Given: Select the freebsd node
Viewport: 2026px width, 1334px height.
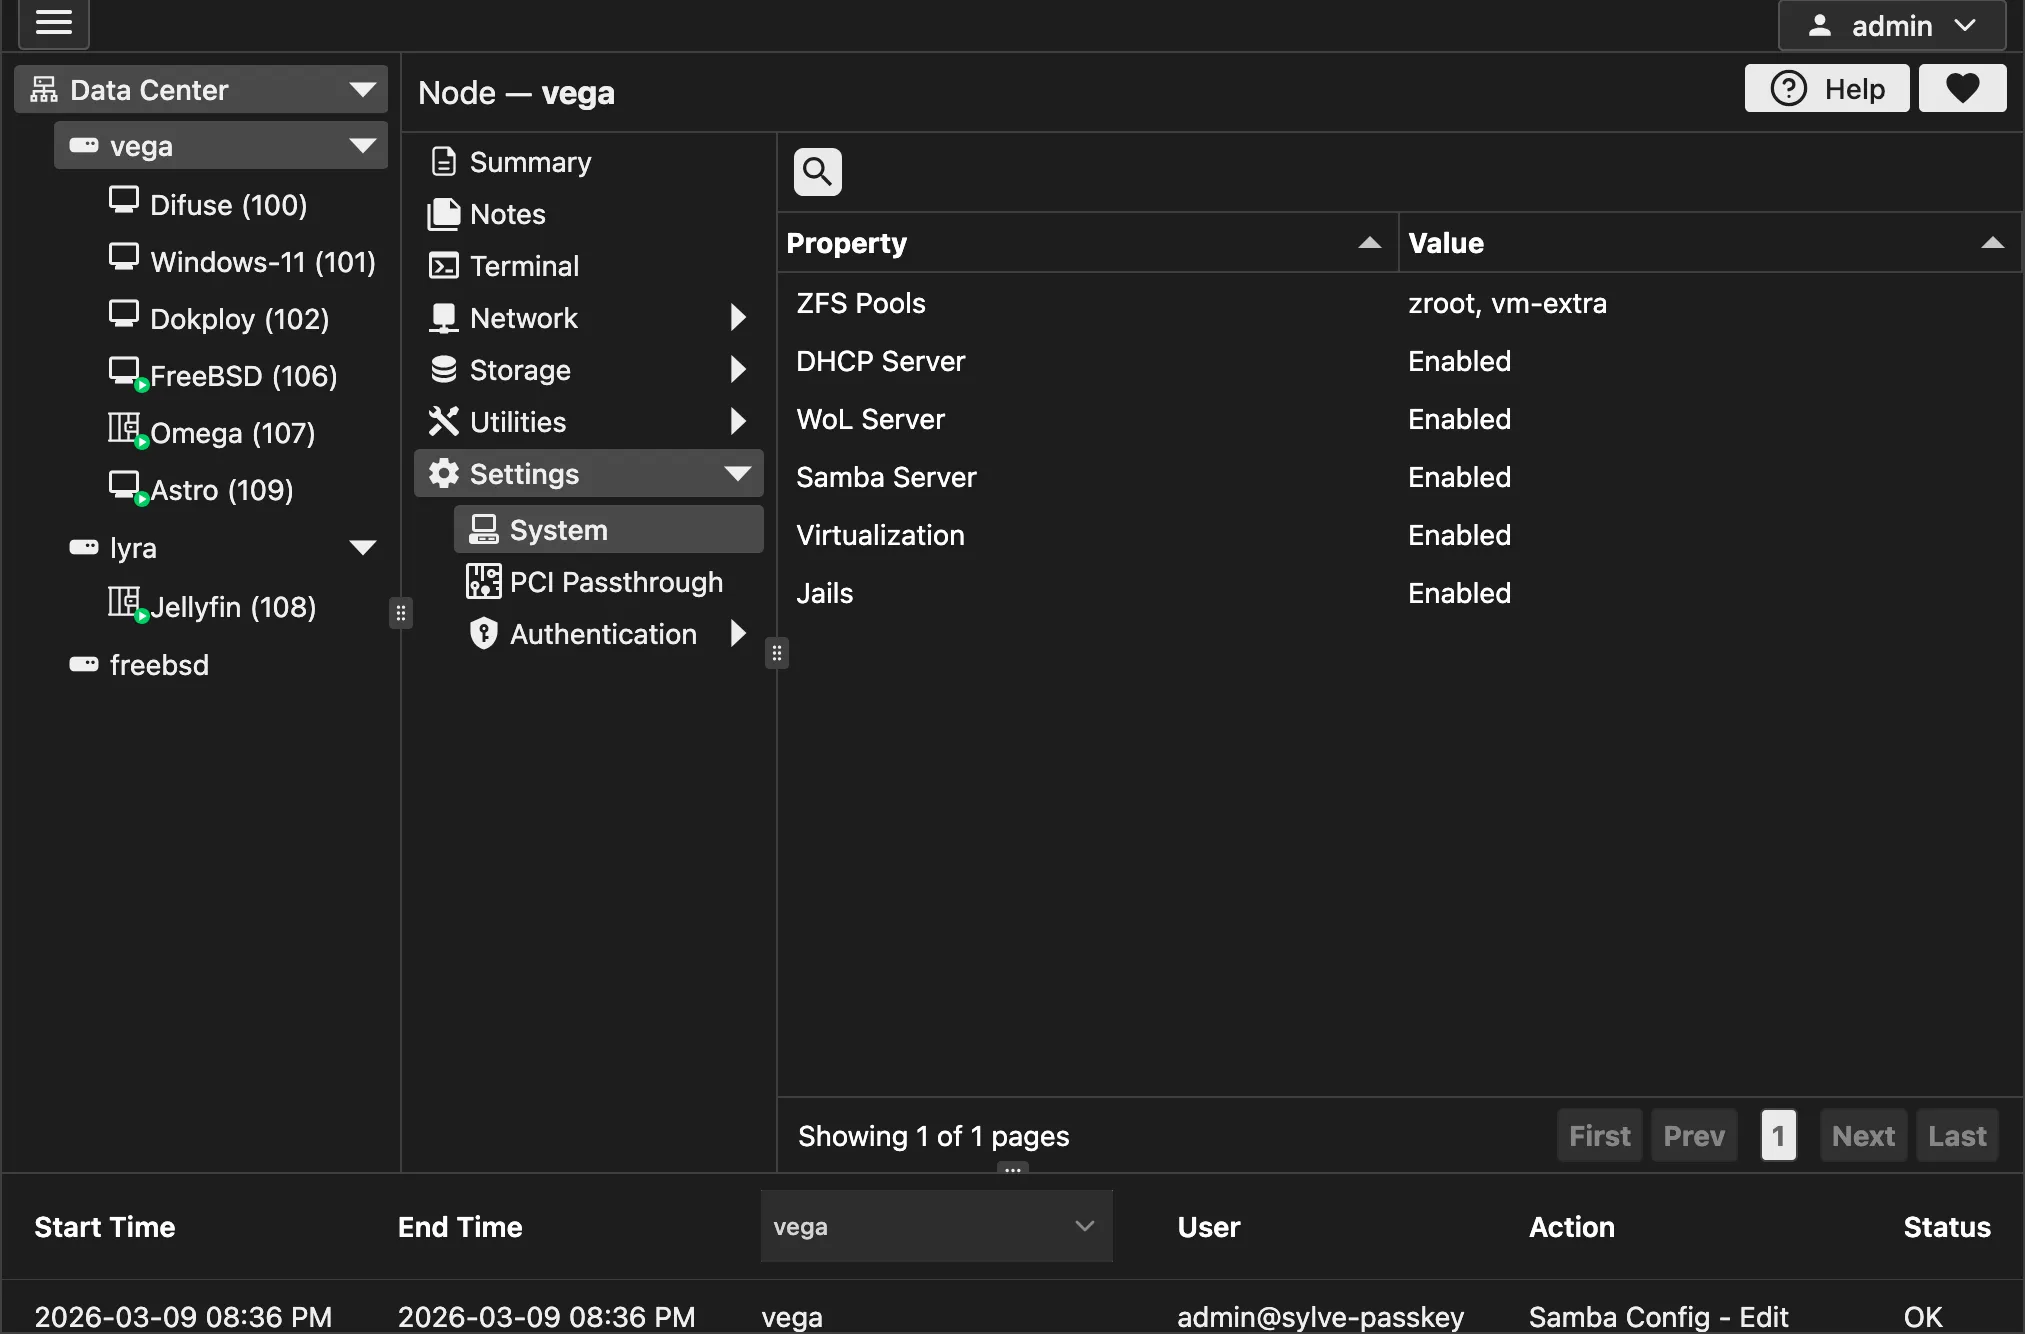Looking at the screenshot, I should (159, 665).
